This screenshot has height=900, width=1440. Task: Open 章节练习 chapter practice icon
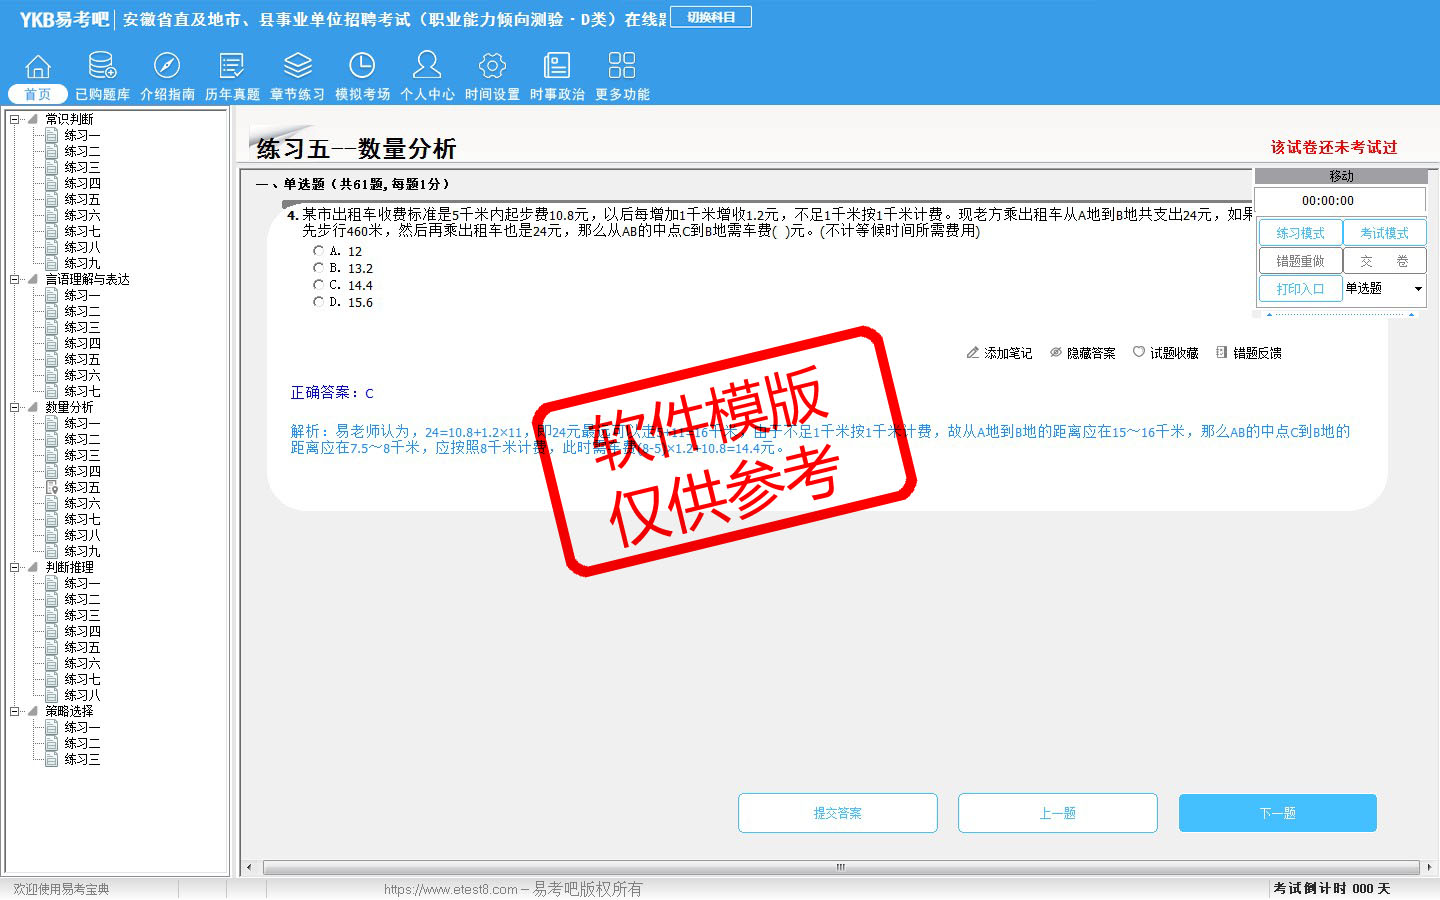(297, 67)
